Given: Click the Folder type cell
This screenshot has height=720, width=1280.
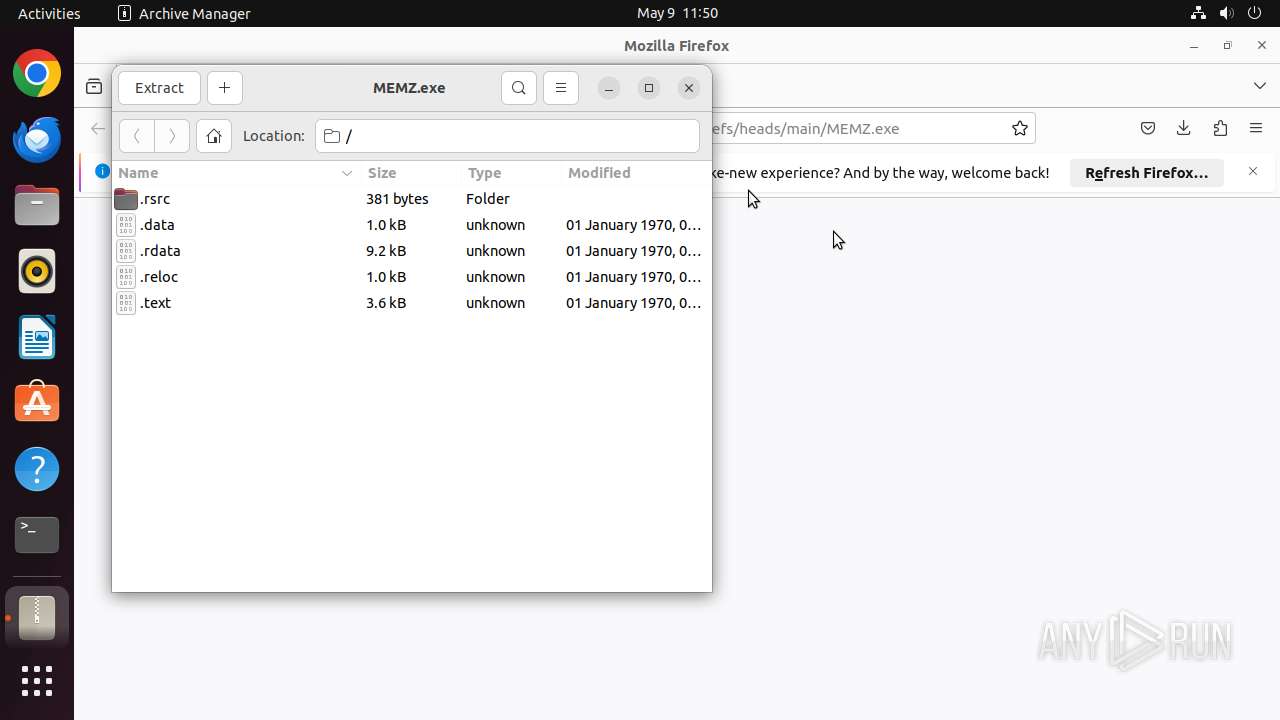Looking at the screenshot, I should point(488,199).
